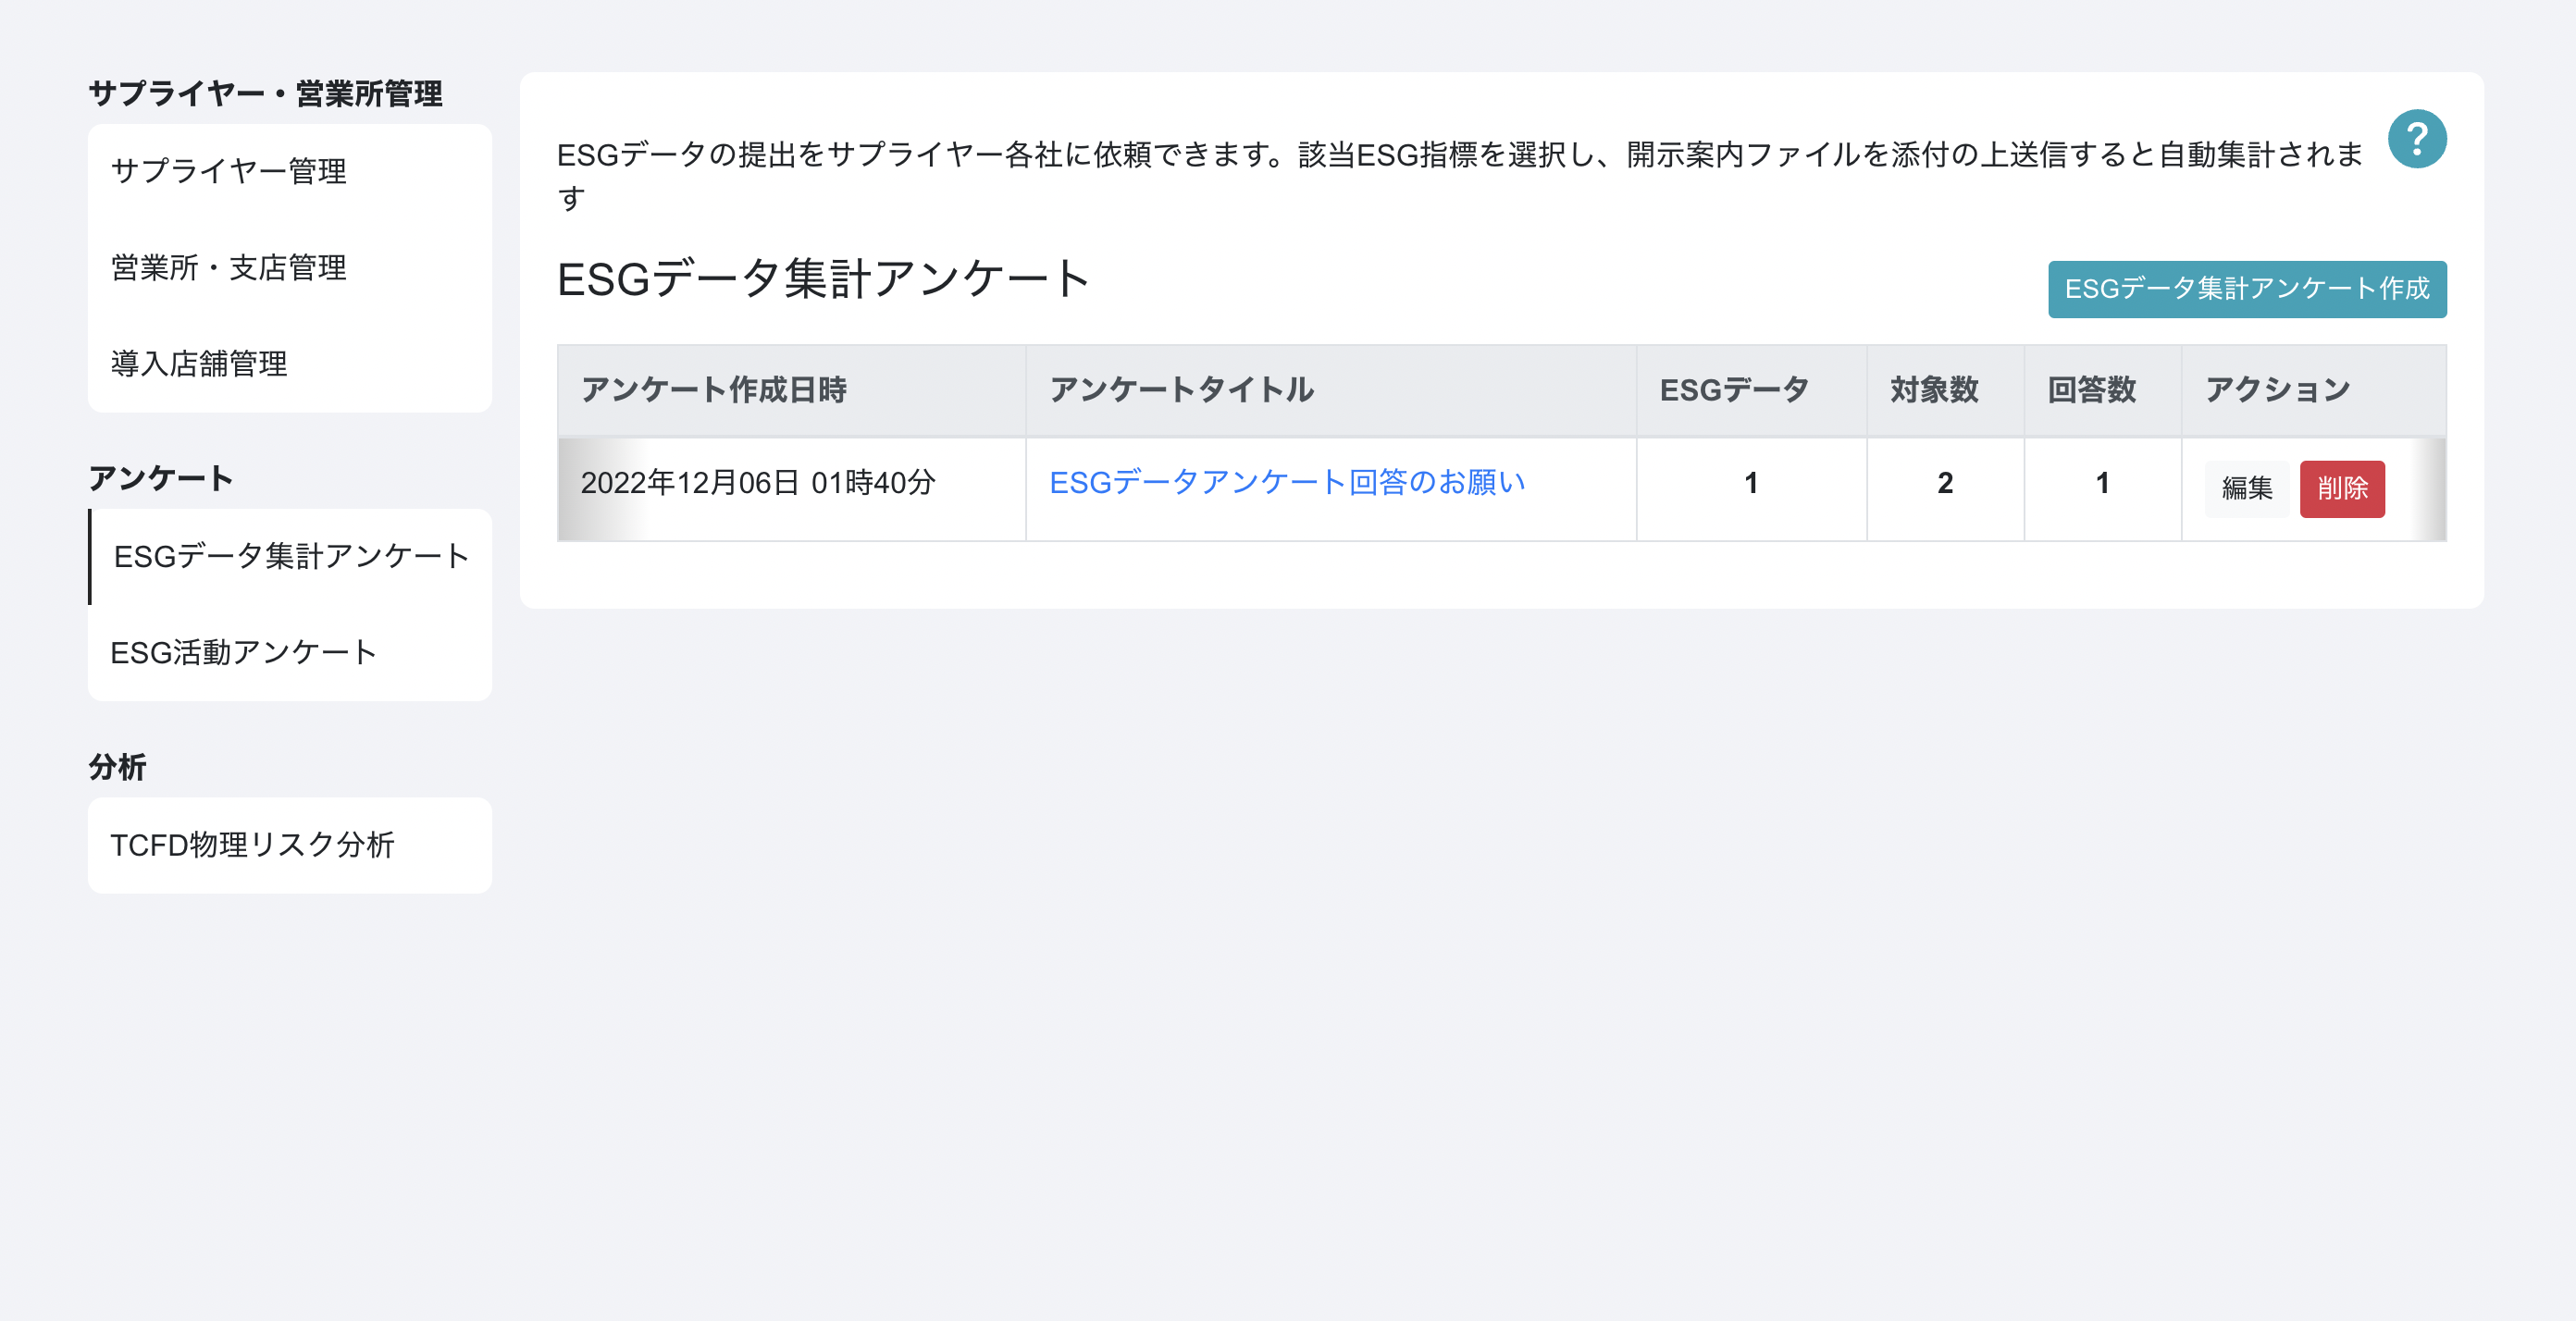Click the ESGデータ集計アンケート page heading
Screen dimensions: 2576x1321
tap(822, 279)
